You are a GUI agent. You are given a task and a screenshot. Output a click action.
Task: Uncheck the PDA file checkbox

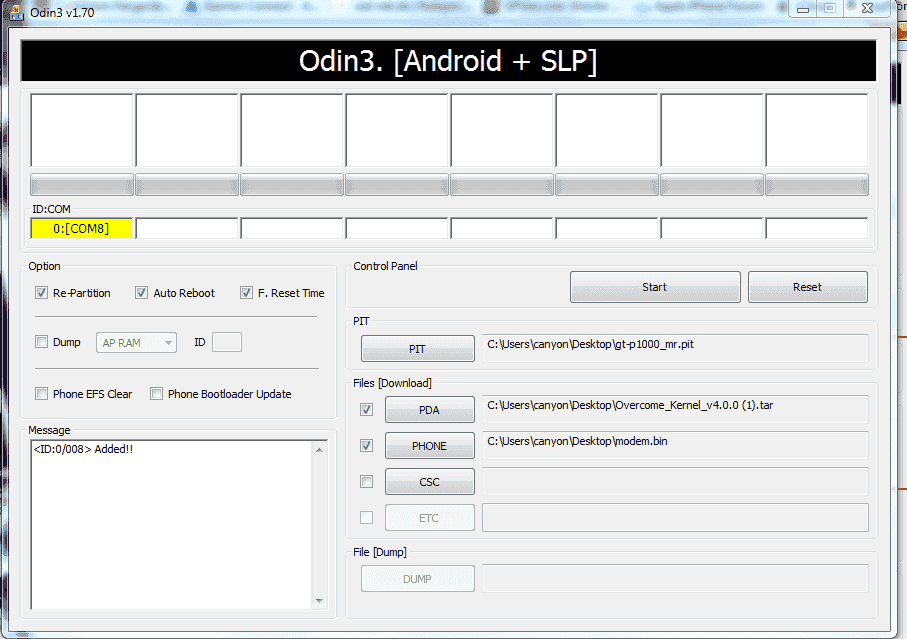[366, 409]
